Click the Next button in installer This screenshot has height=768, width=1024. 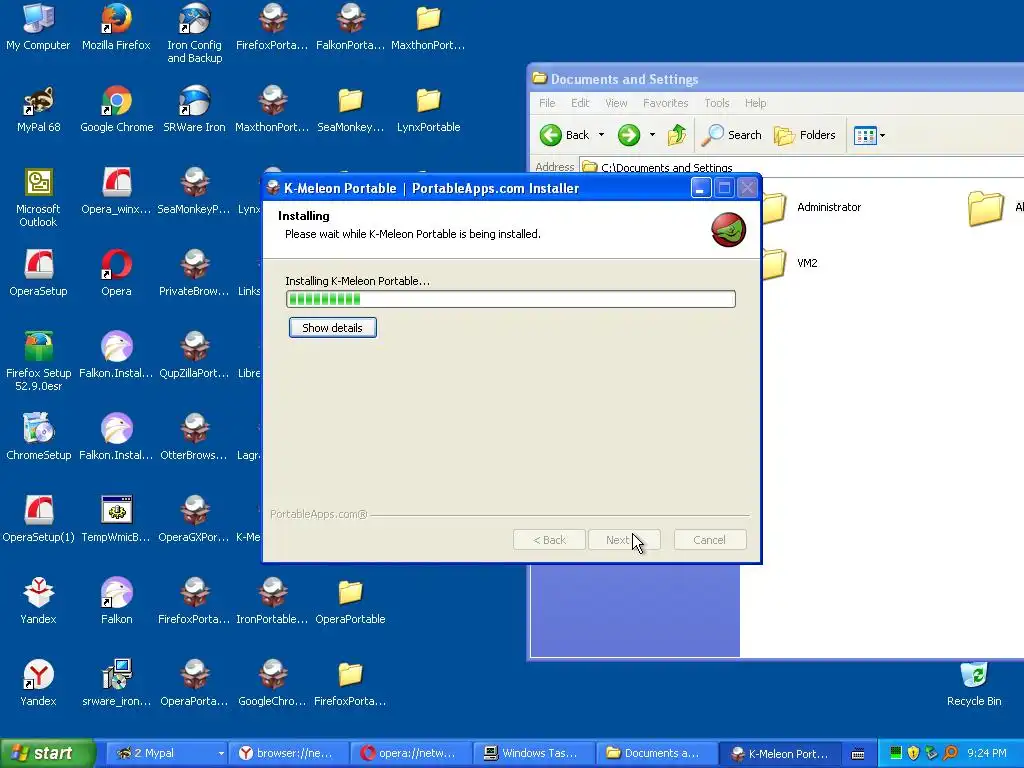pyautogui.click(x=624, y=540)
